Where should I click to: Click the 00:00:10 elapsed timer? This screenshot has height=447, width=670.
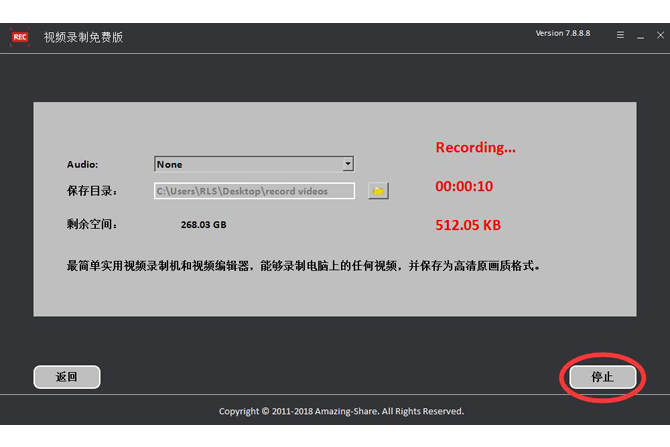pos(464,187)
